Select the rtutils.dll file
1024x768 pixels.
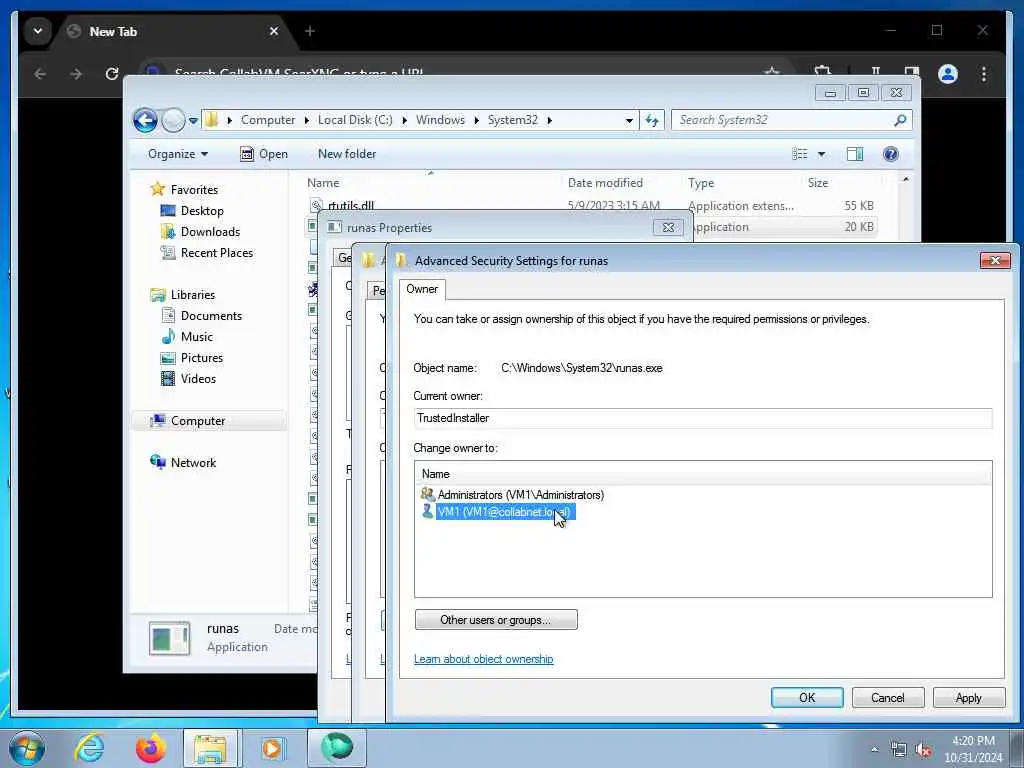tap(351, 205)
